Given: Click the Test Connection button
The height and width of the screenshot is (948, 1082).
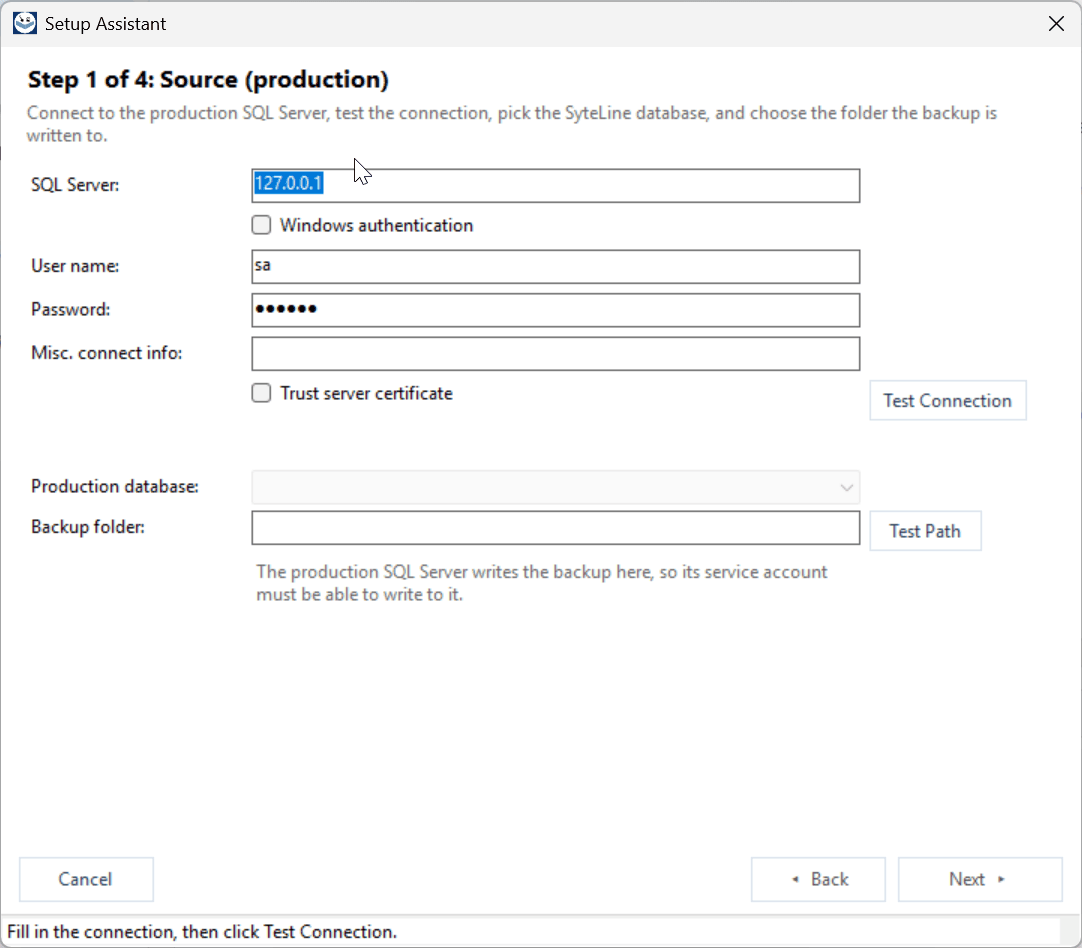Looking at the screenshot, I should pyautogui.click(x=947, y=400).
